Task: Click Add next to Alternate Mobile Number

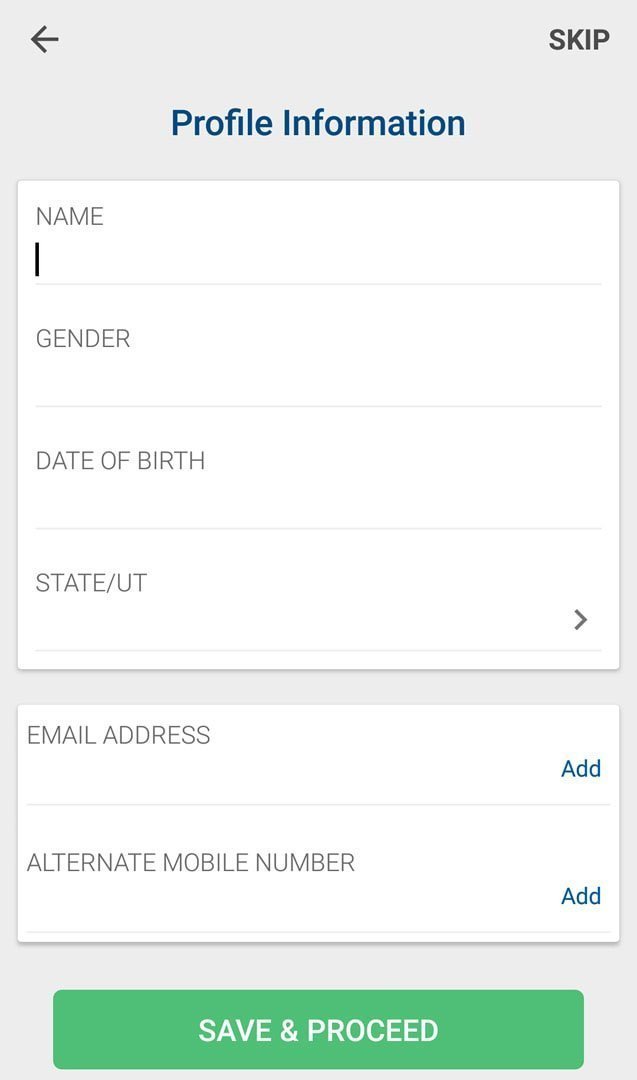Action: [x=581, y=896]
